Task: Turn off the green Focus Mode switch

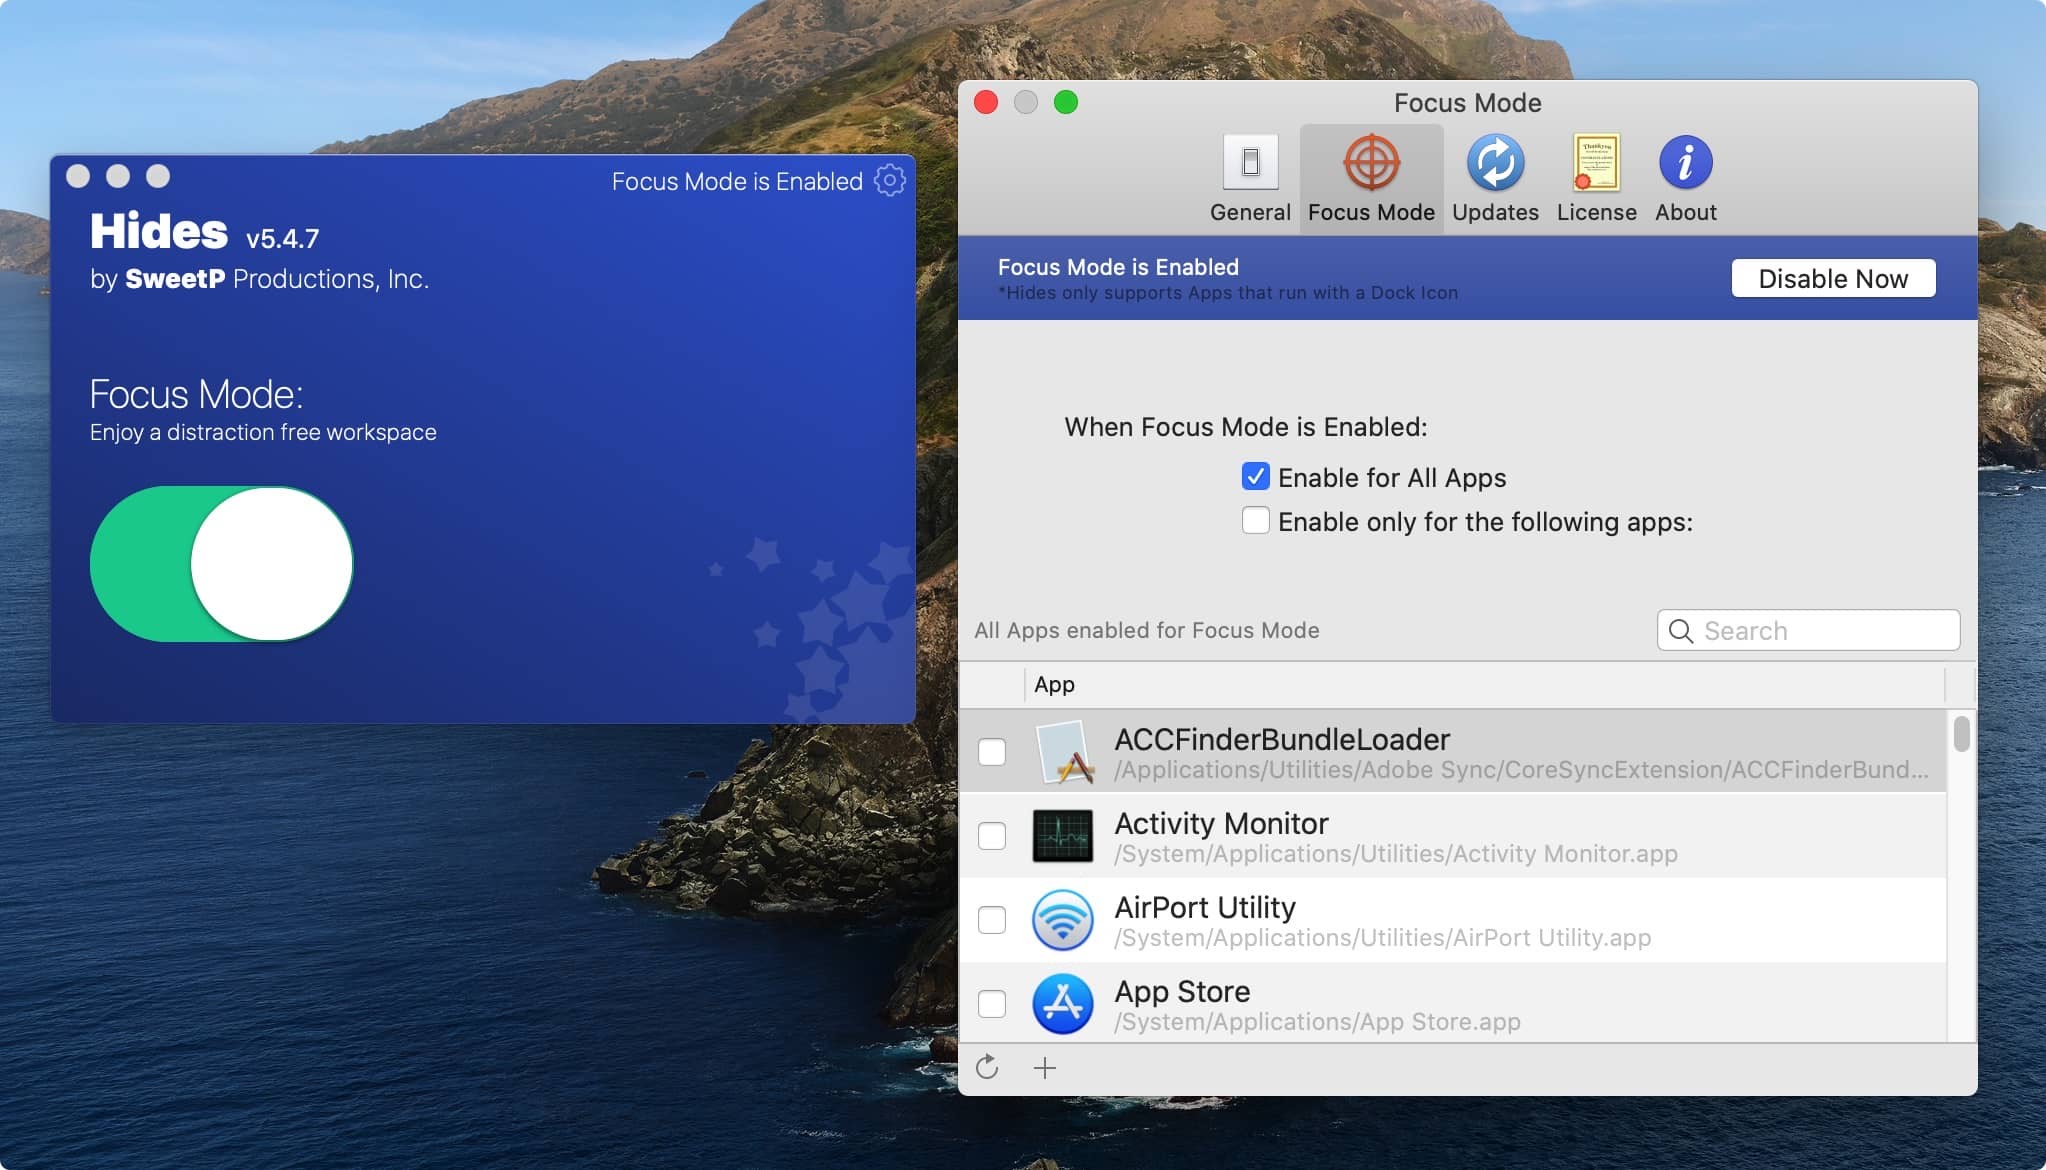Action: click(221, 564)
